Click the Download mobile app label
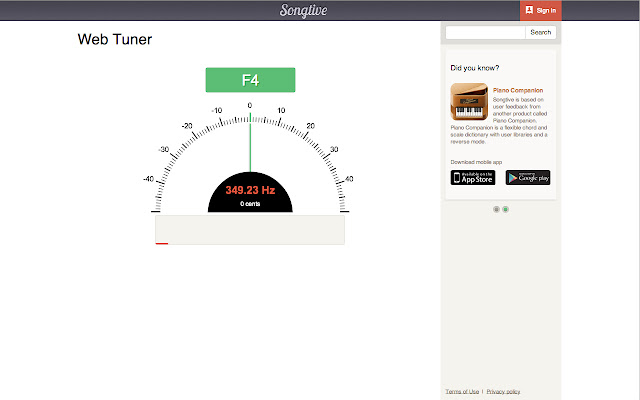 coord(476,162)
